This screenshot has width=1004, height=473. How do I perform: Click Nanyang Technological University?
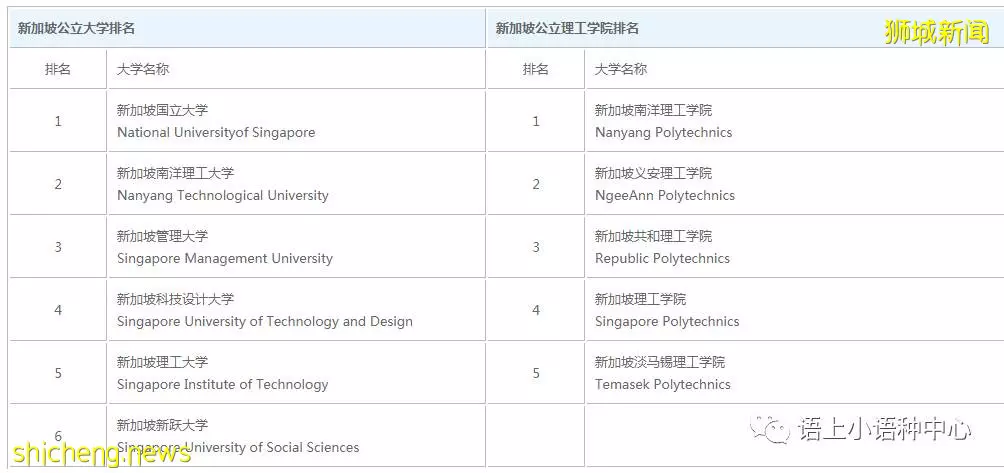(x=222, y=195)
